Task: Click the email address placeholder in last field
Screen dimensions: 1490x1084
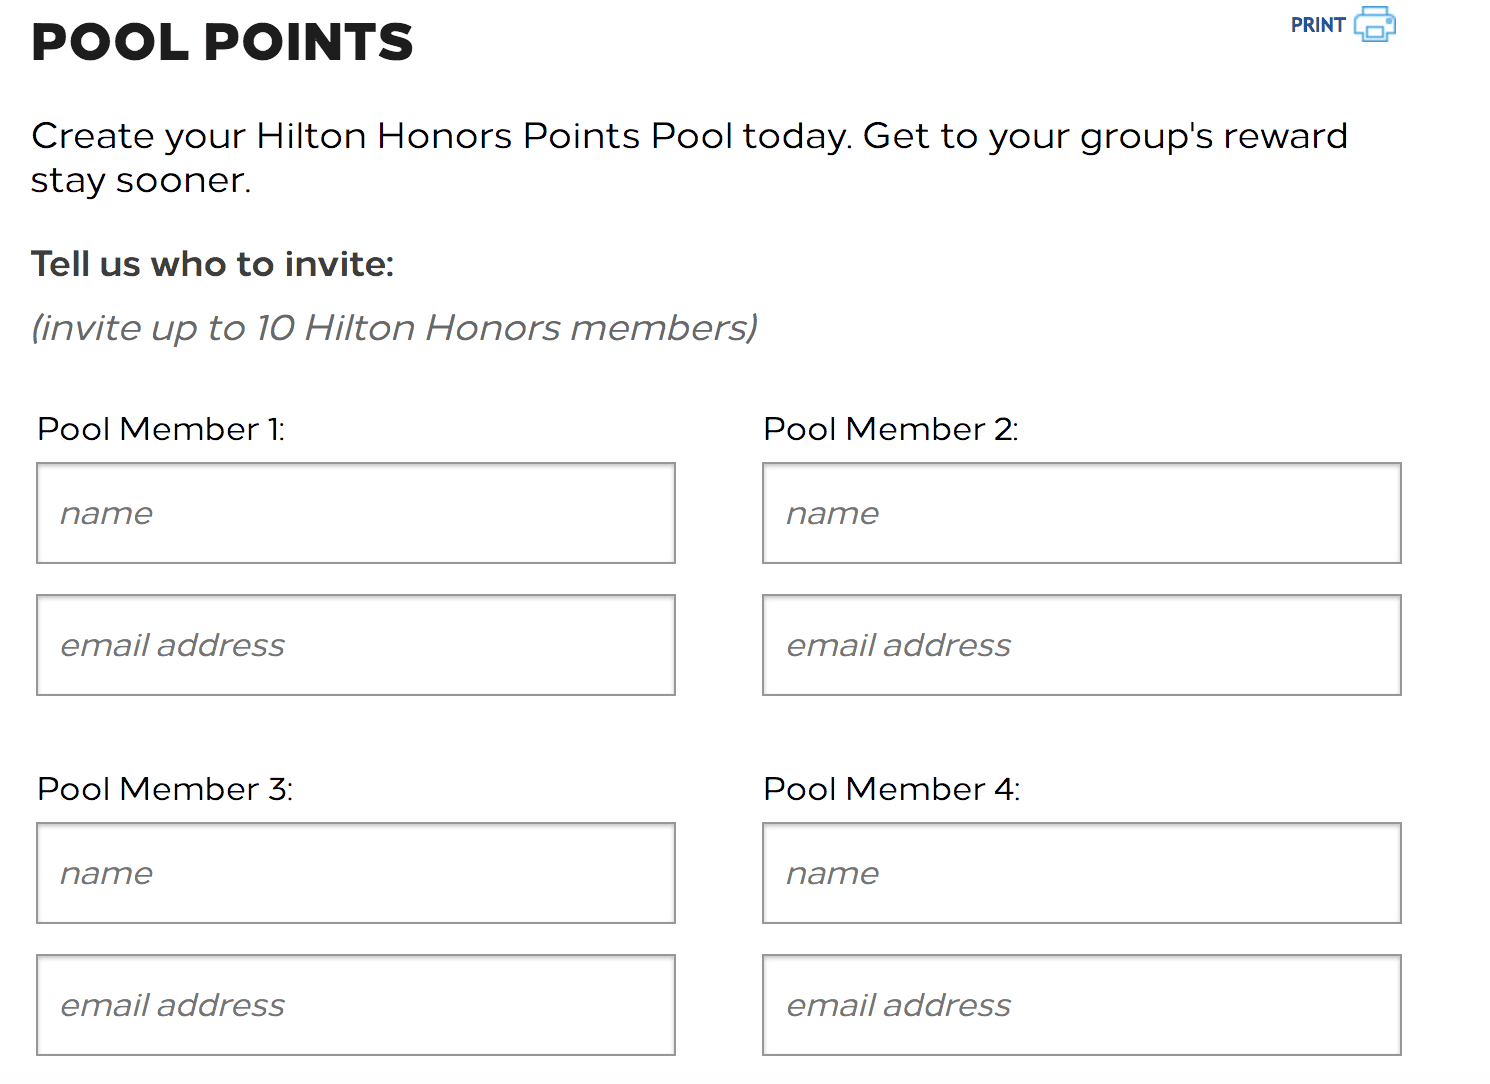Action: coord(898,1005)
